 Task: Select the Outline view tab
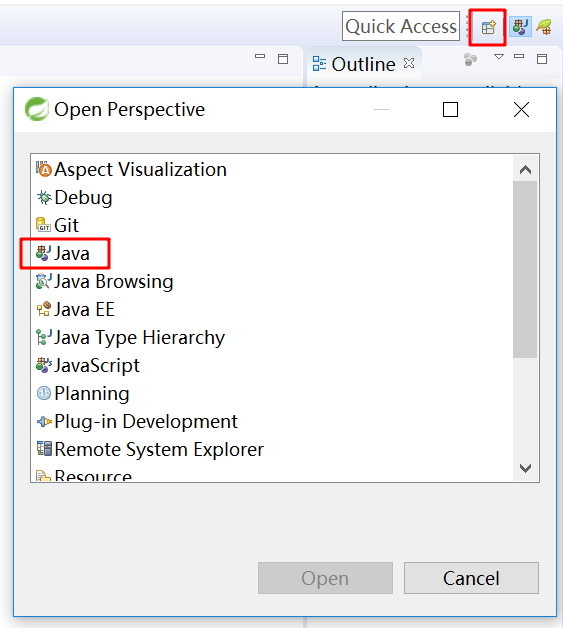[x=363, y=64]
